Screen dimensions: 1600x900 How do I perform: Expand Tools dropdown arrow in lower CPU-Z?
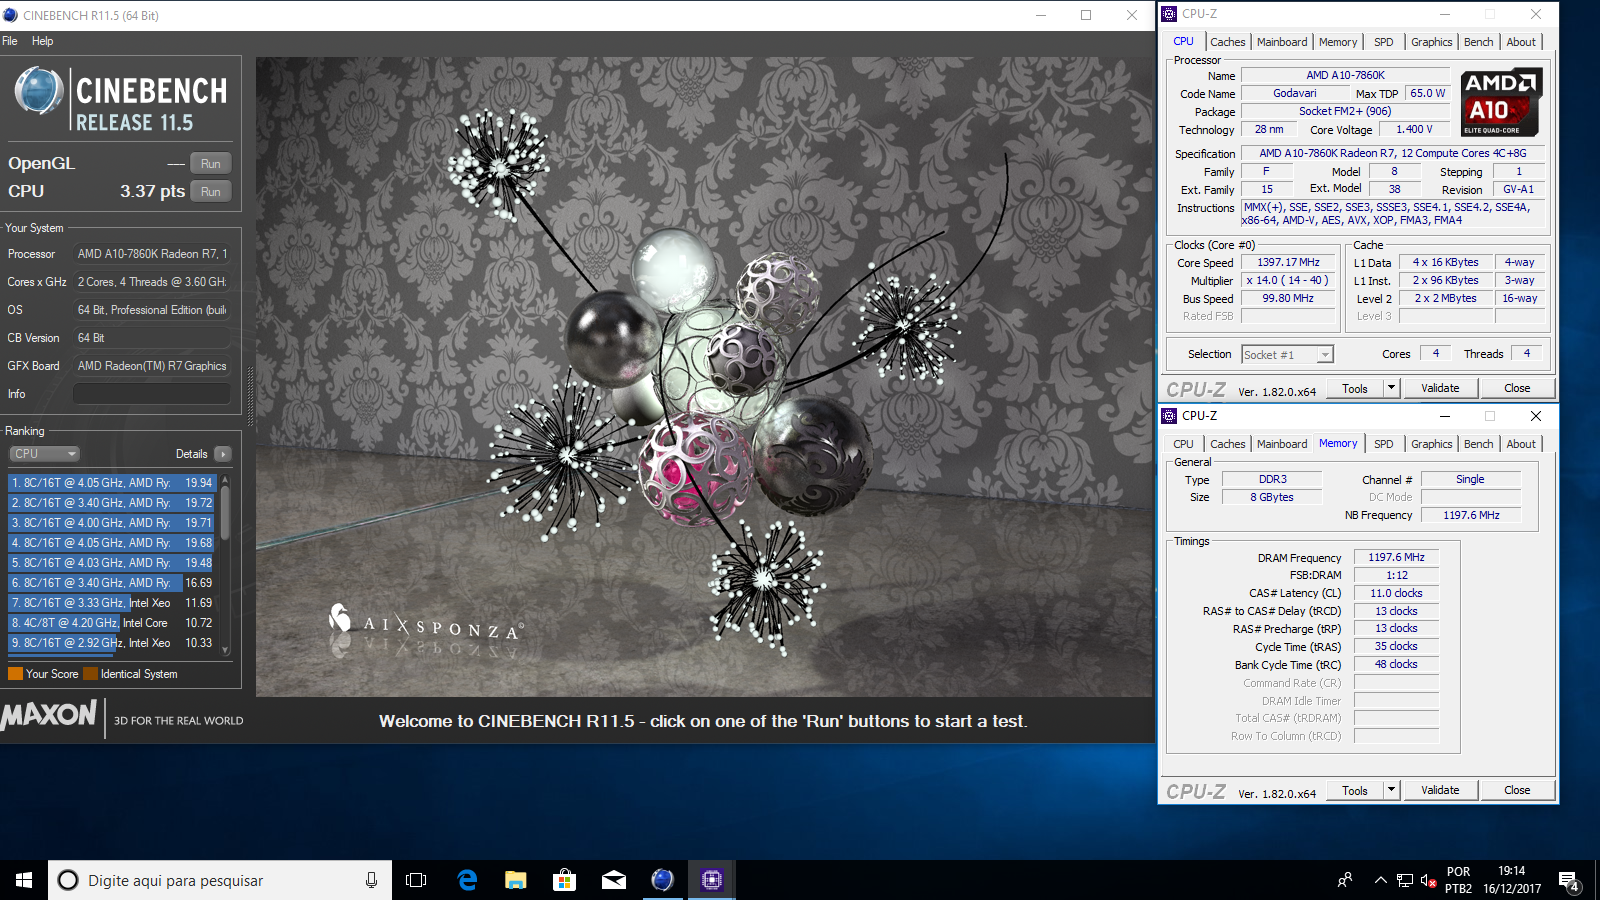1391,791
